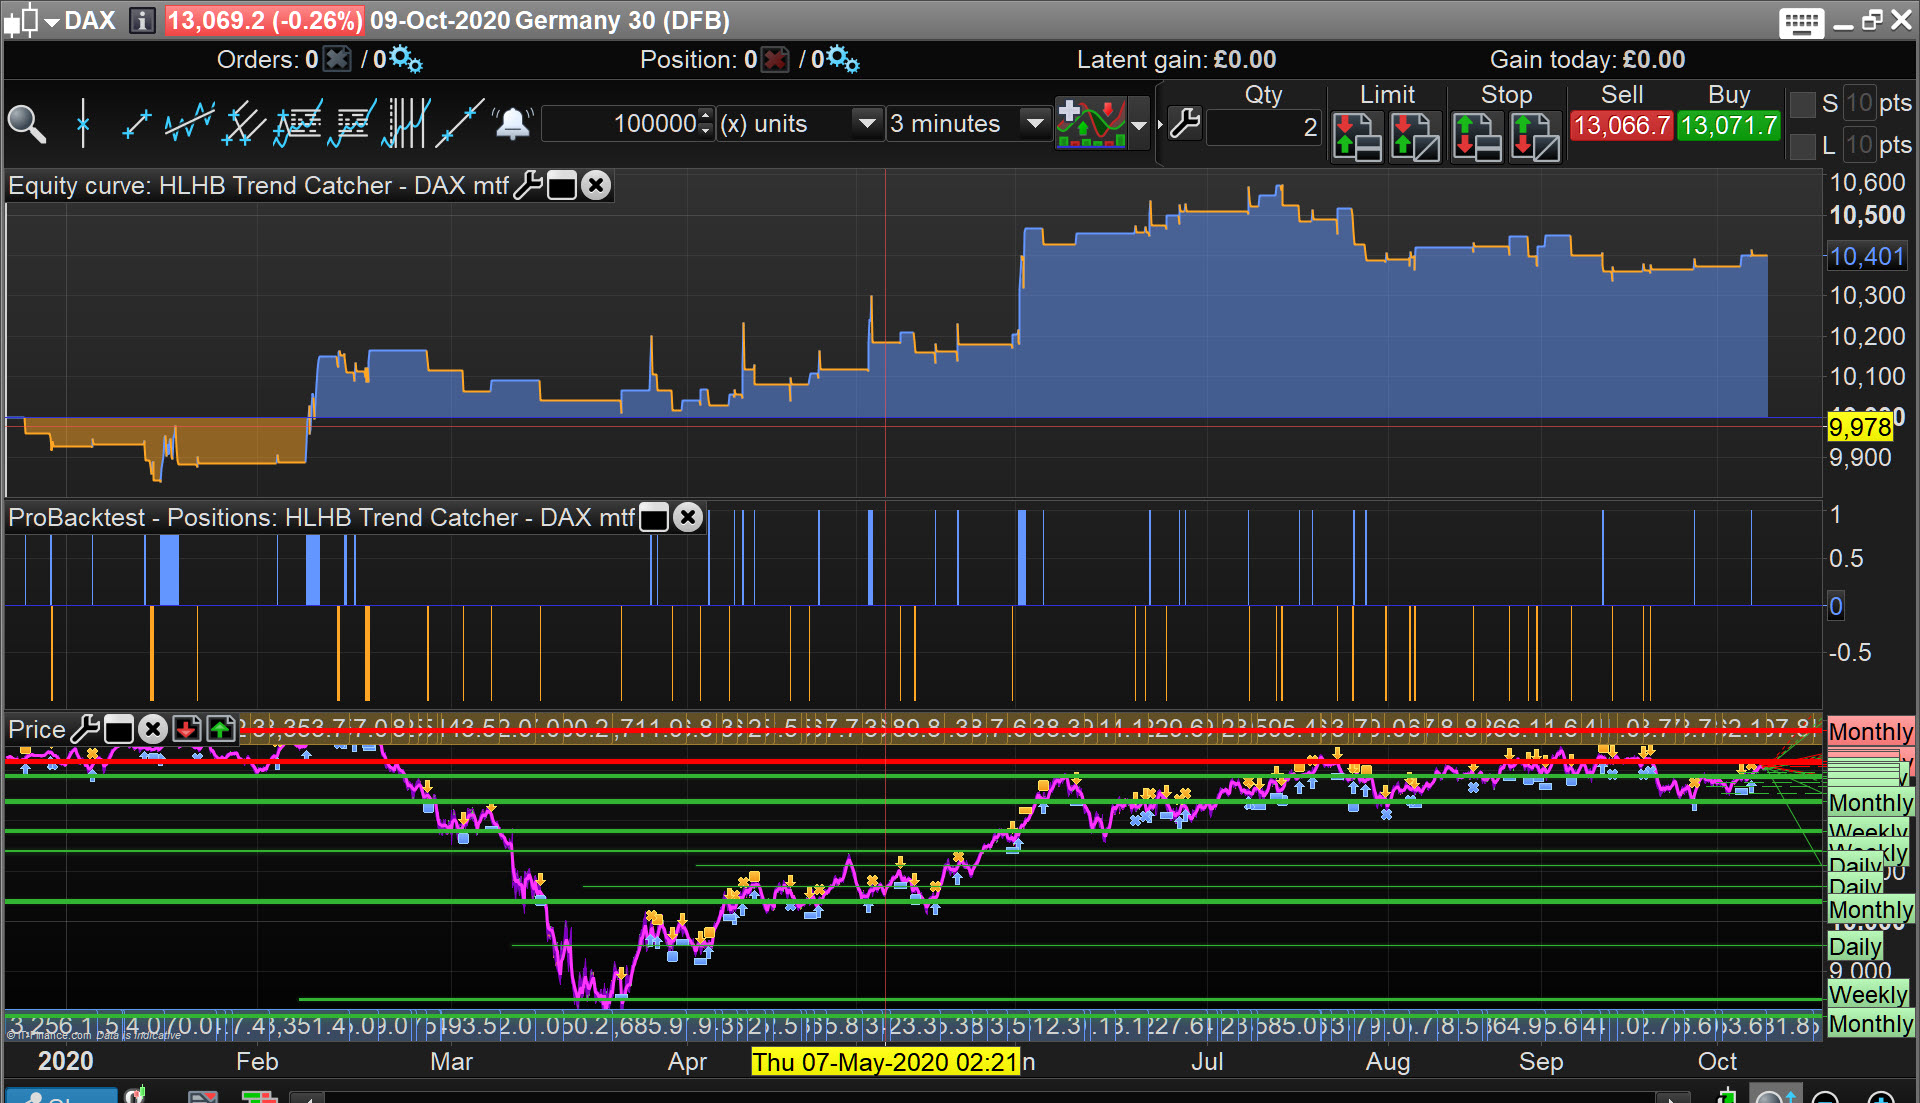Click the magnifier zoom tool
This screenshot has width=1920, height=1103.
point(27,124)
